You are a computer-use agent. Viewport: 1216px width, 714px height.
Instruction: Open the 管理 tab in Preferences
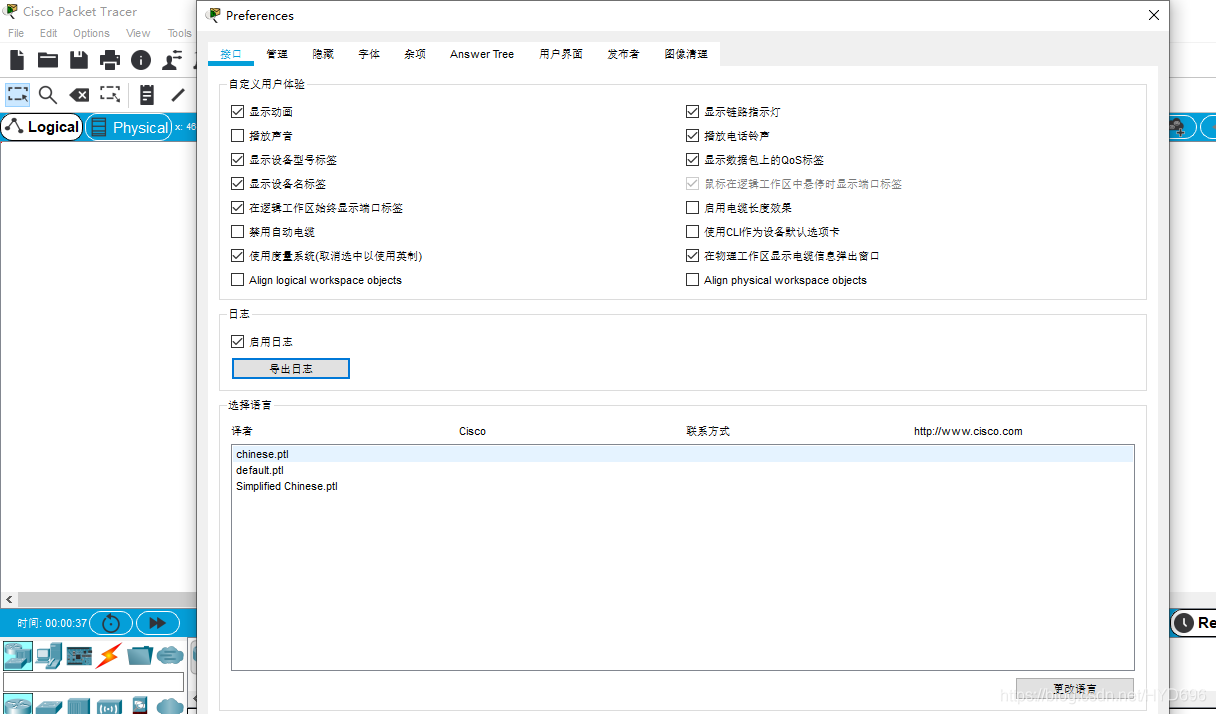(x=277, y=54)
